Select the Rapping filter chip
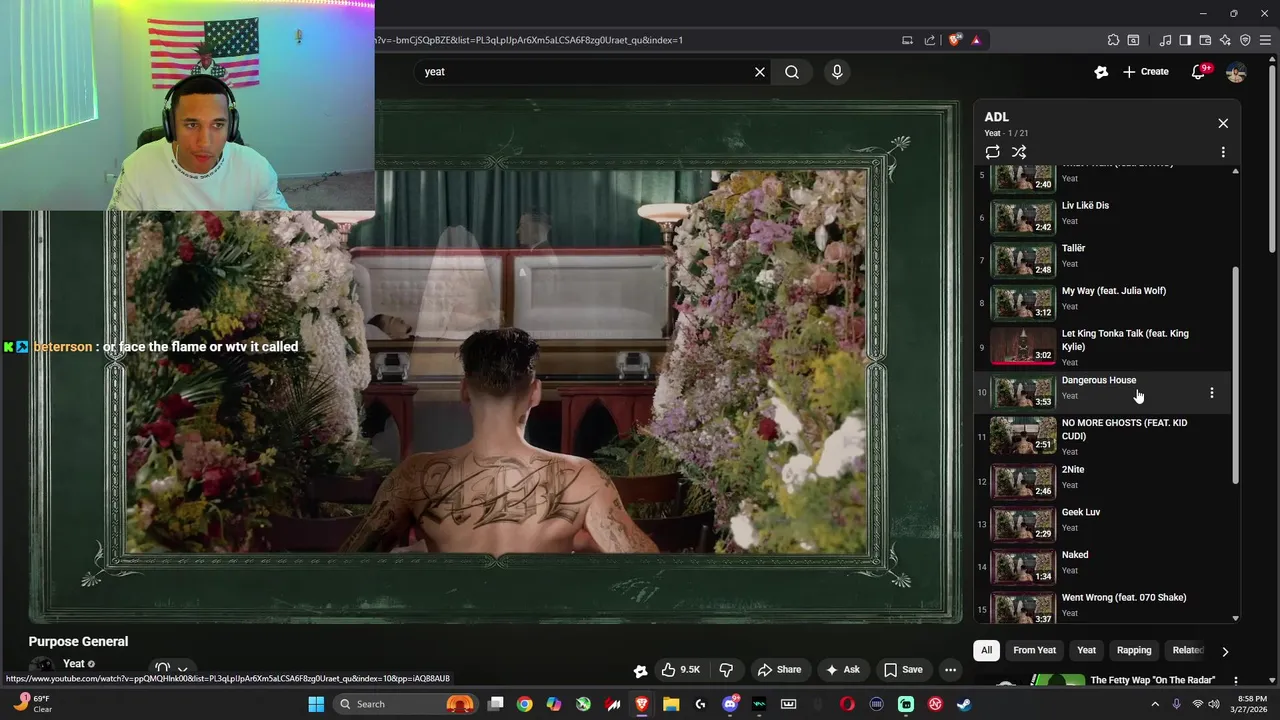 (x=1134, y=650)
